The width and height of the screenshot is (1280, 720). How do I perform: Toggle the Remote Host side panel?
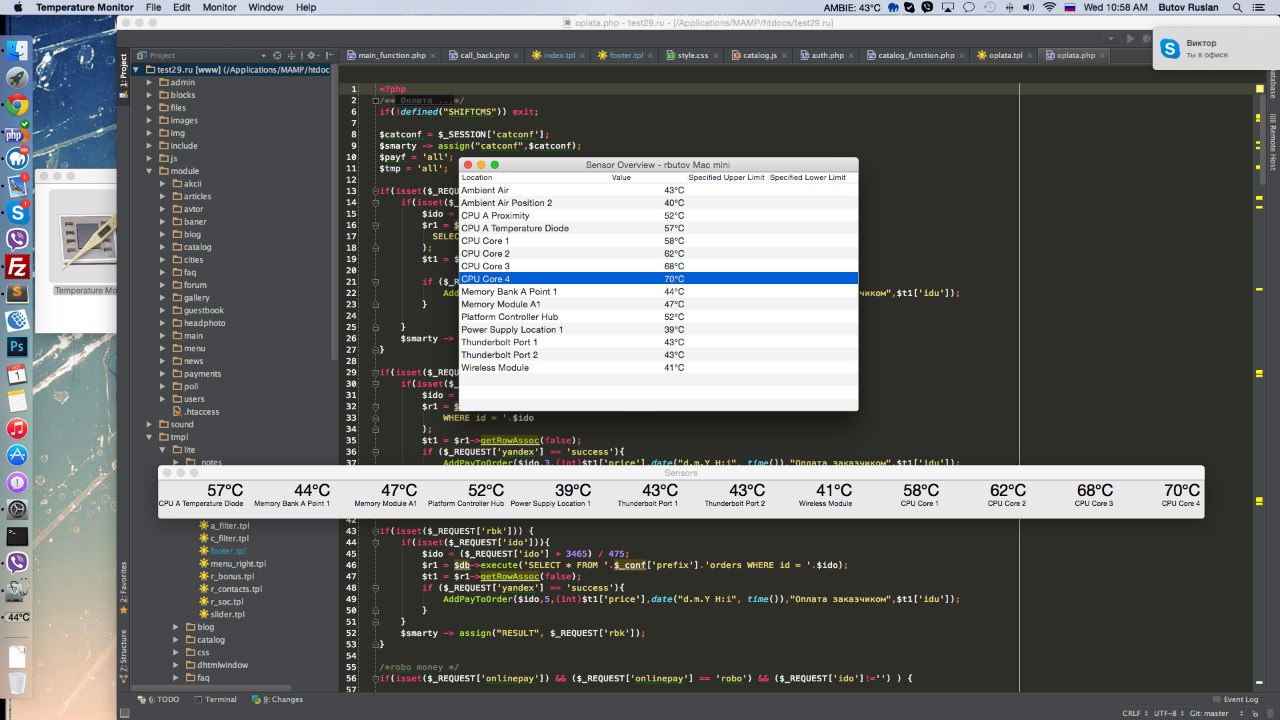coord(1273,142)
